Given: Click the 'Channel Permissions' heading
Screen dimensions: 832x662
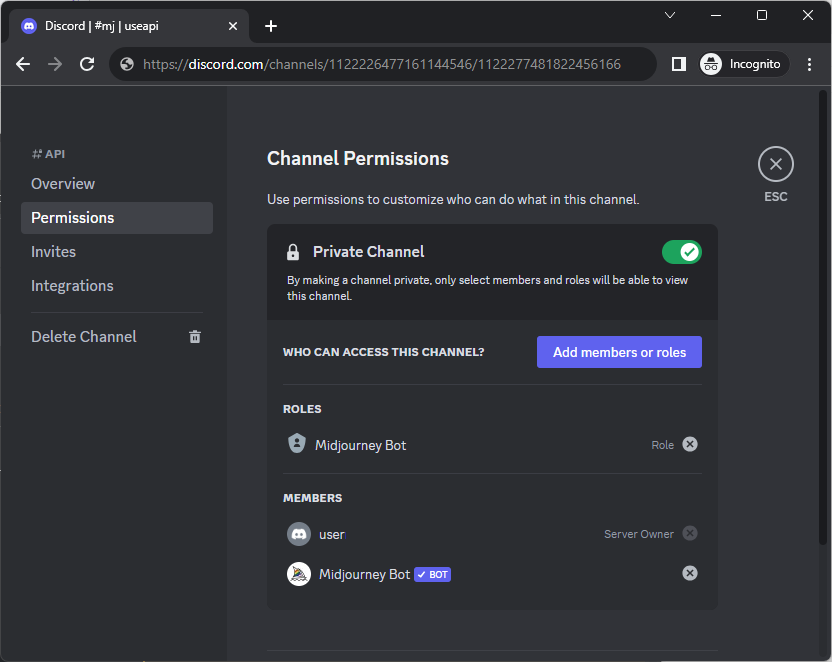Looking at the screenshot, I should (x=358, y=159).
